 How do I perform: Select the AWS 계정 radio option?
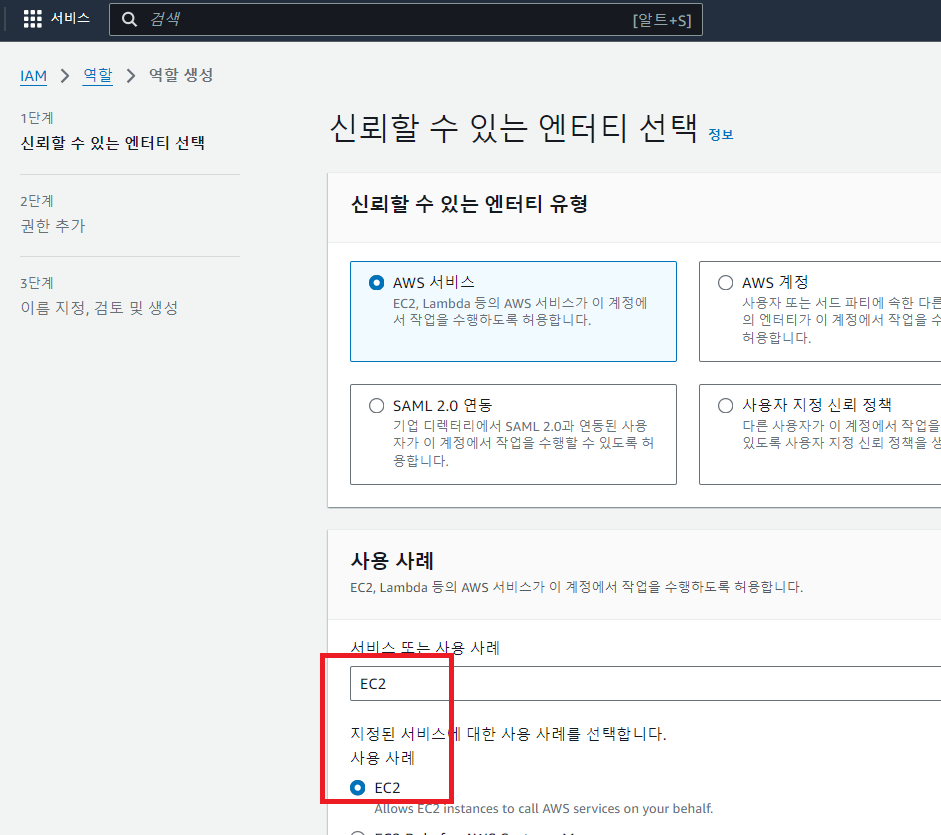(726, 282)
